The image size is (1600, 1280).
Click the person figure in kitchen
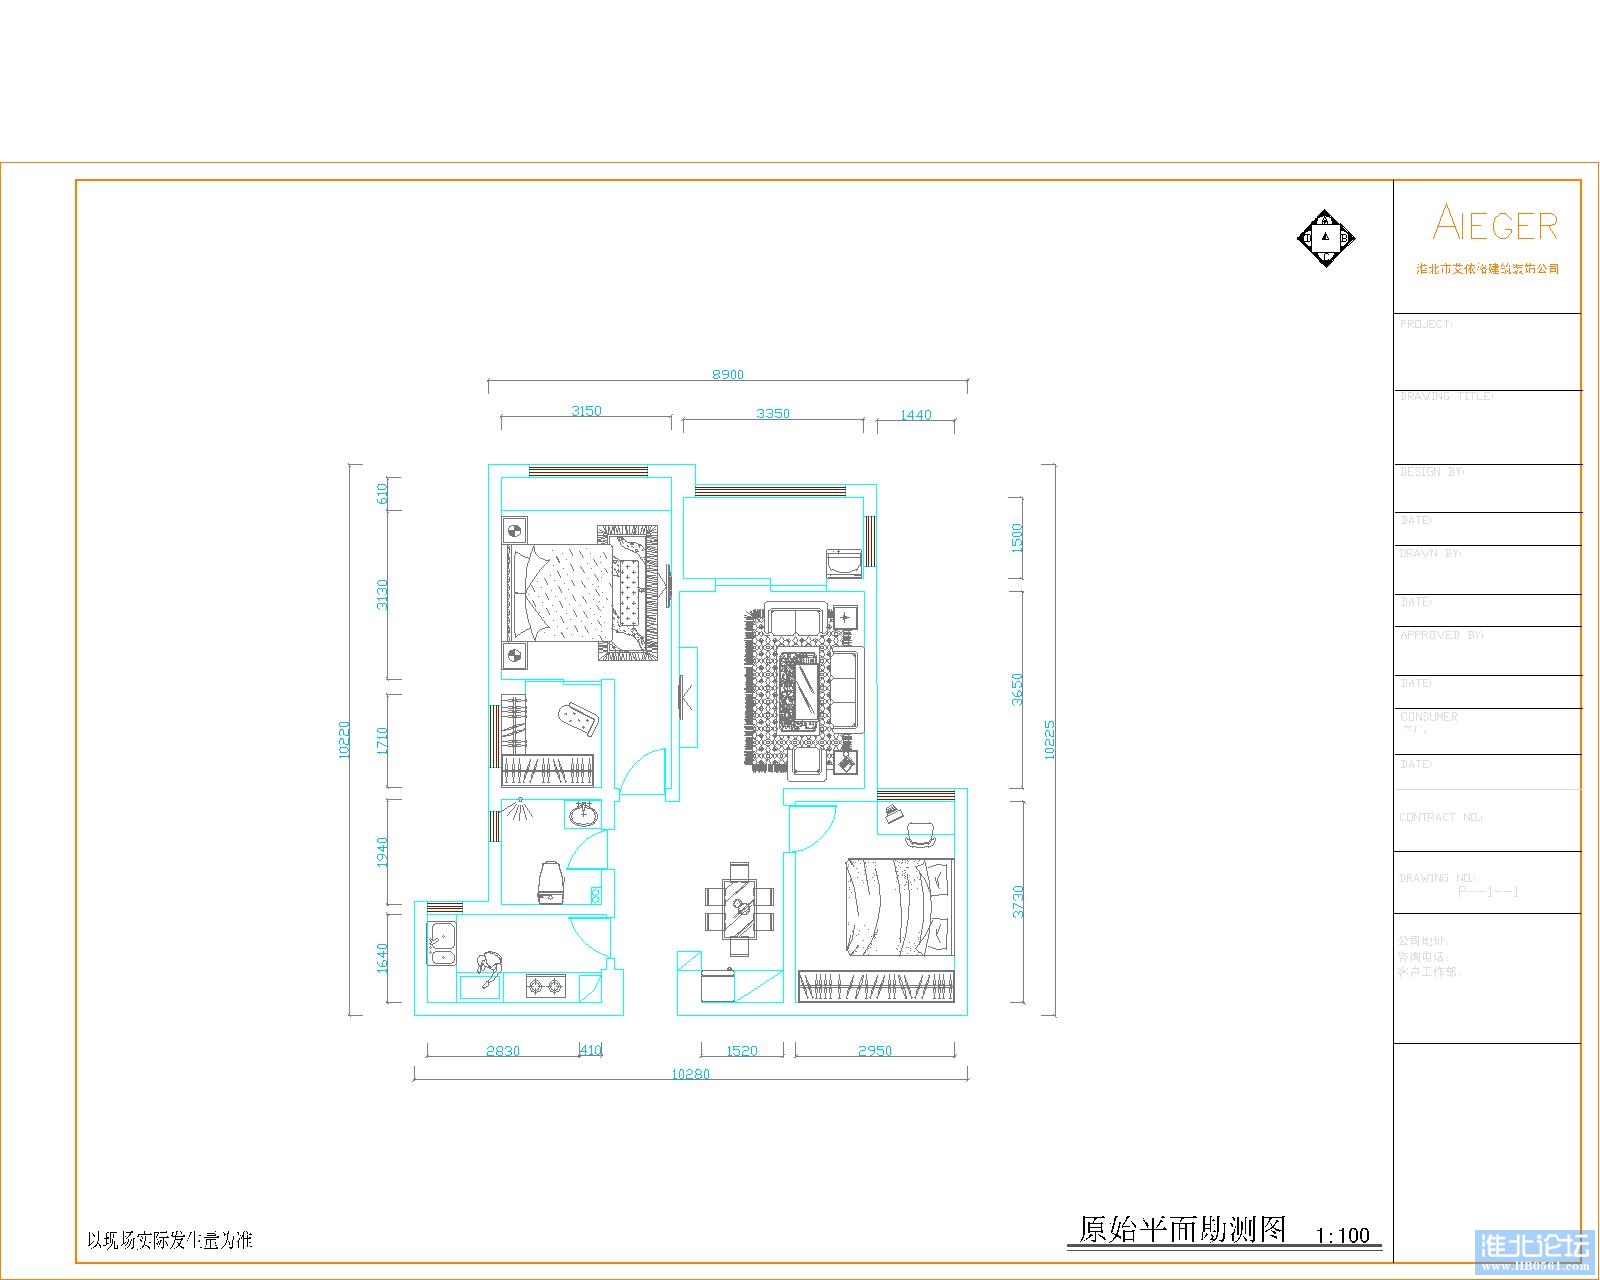[x=488, y=968]
